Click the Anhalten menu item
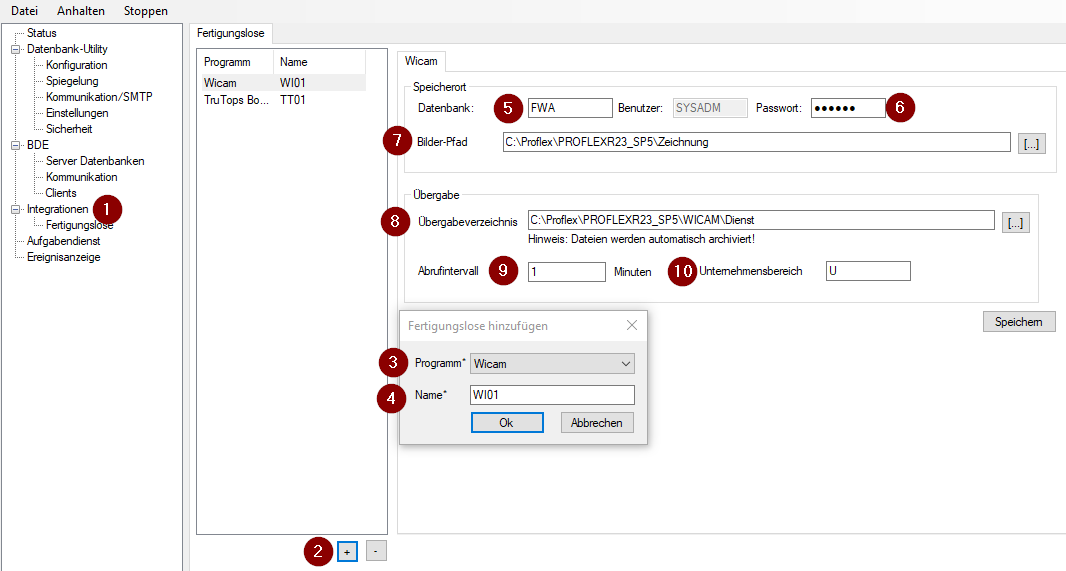1066x571 pixels. (x=80, y=11)
